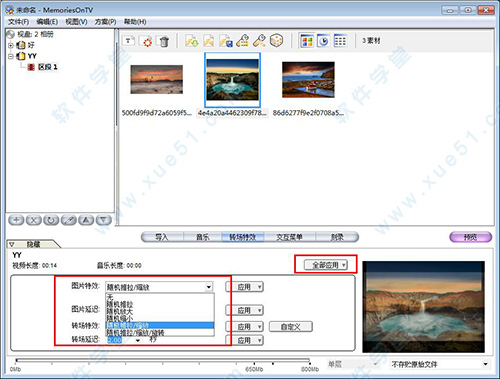Click the round move-up triangle button

click(86, 220)
